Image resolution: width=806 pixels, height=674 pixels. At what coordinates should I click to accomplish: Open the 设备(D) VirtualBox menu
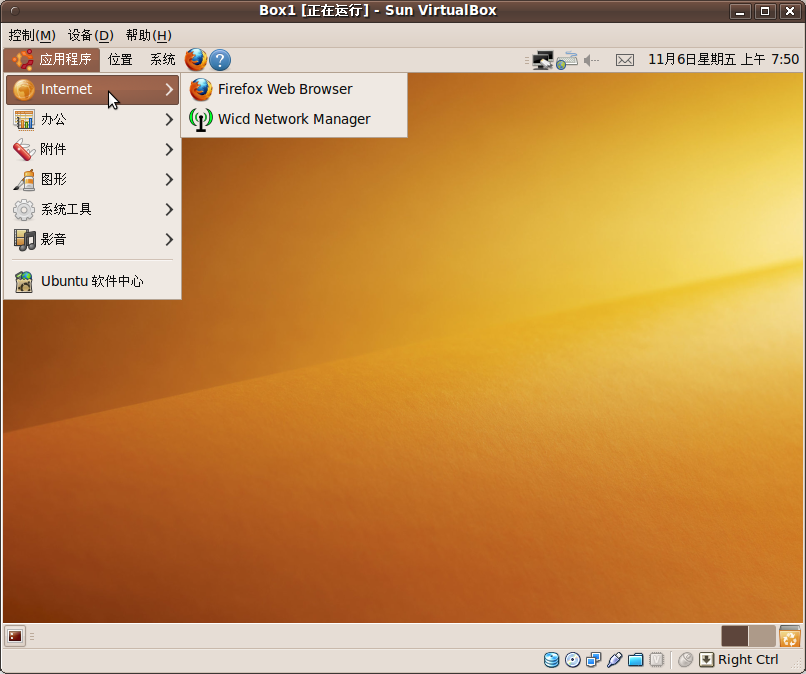pos(90,35)
